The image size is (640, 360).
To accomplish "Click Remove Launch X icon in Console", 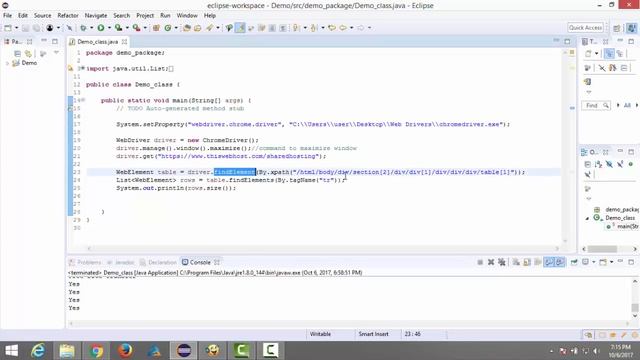I will tap(491, 262).
